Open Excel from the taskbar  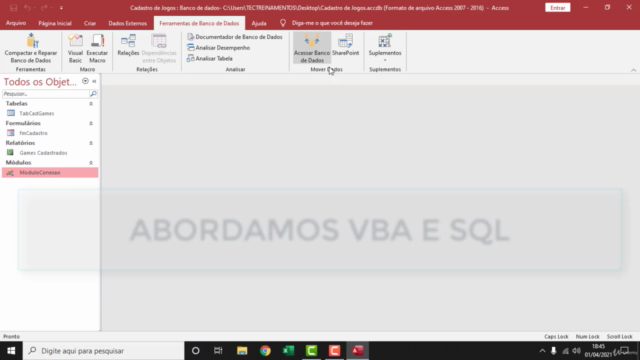point(289,351)
